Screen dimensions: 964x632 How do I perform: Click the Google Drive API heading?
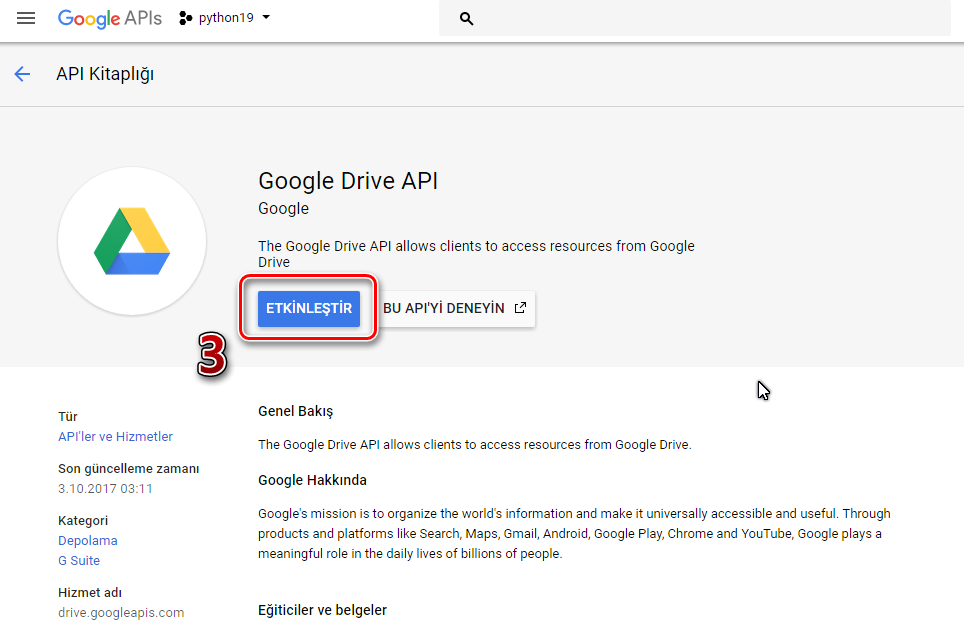click(x=348, y=181)
